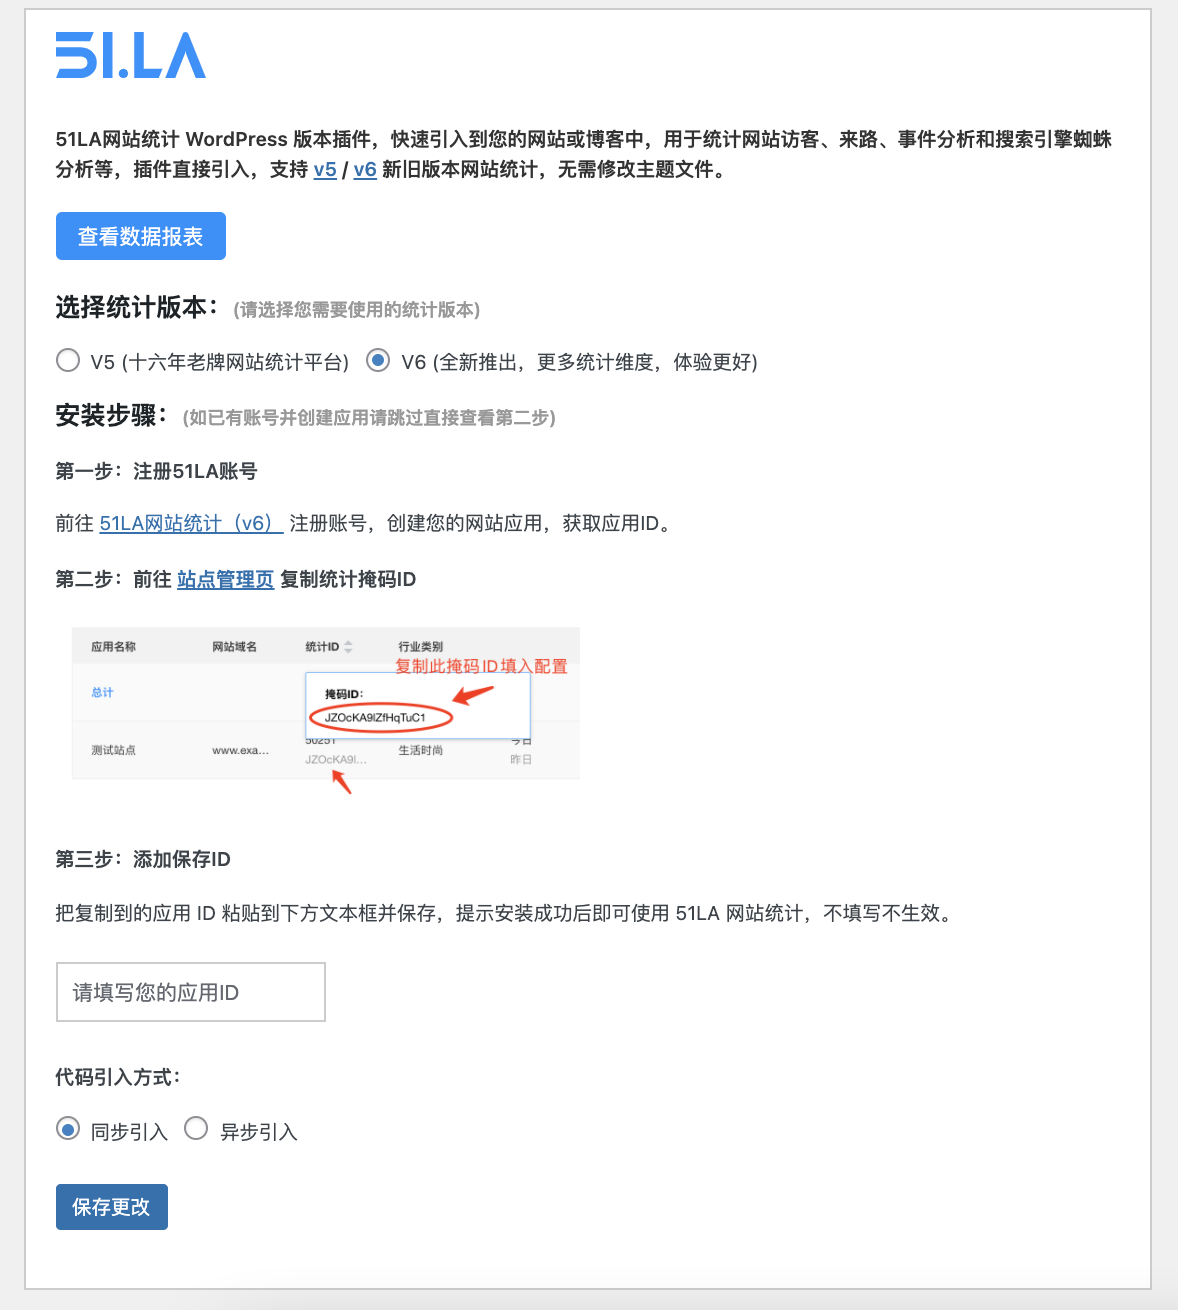Click the 51.LA logo
Image resolution: width=1178 pixels, height=1310 pixels.
[131, 55]
